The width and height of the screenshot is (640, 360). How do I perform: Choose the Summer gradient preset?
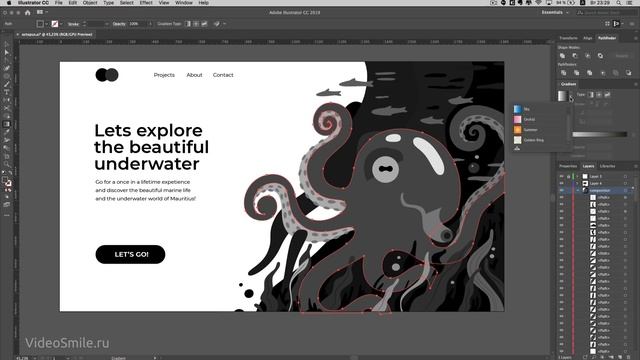[x=540, y=130]
